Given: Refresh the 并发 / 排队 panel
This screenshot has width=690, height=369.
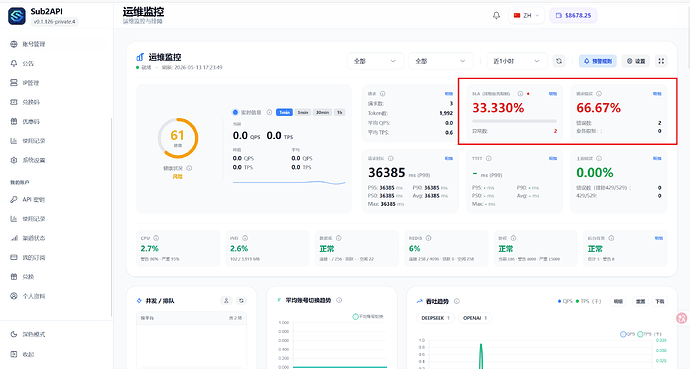Looking at the screenshot, I should pos(241,301).
